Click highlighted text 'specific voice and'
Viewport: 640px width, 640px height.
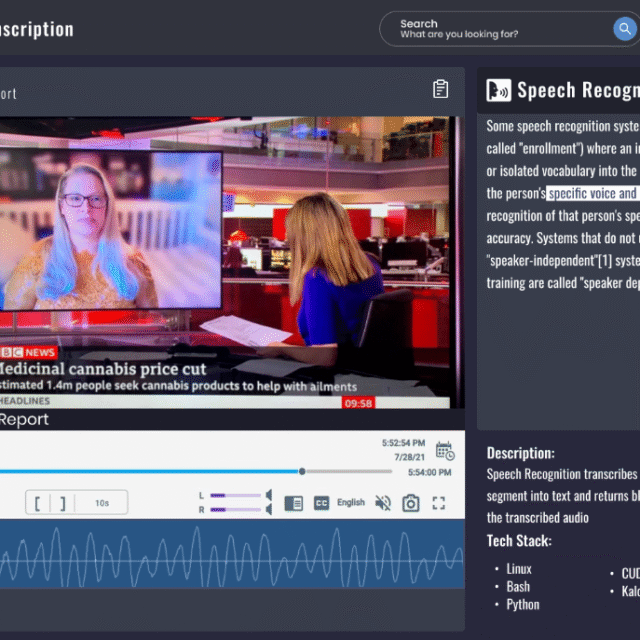point(593,193)
